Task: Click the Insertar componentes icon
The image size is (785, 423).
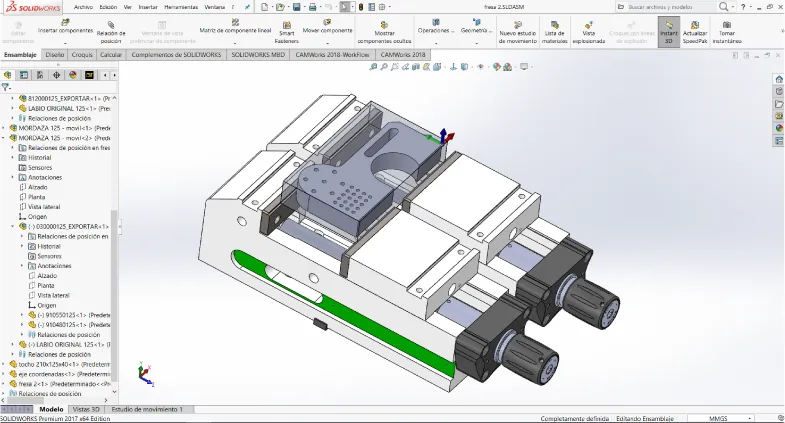Action: coord(65,24)
